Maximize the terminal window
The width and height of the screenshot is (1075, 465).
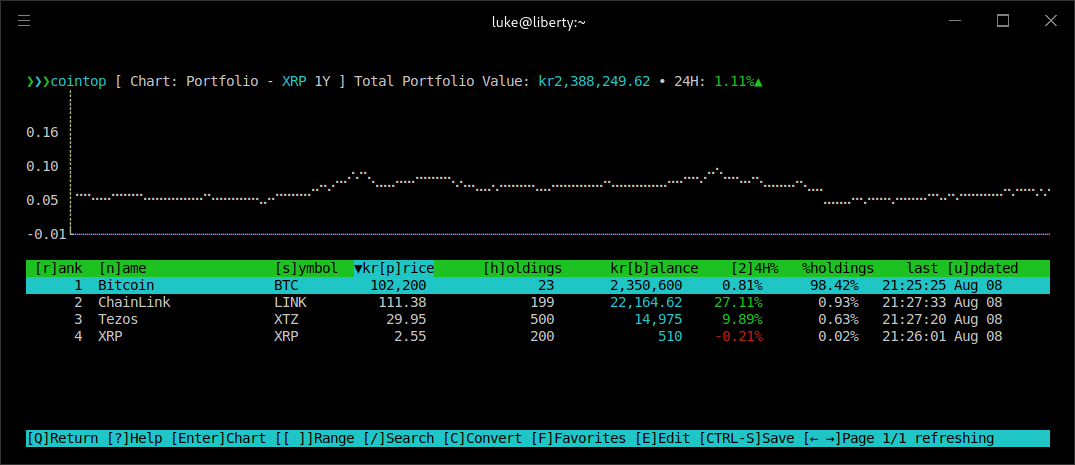1003,21
